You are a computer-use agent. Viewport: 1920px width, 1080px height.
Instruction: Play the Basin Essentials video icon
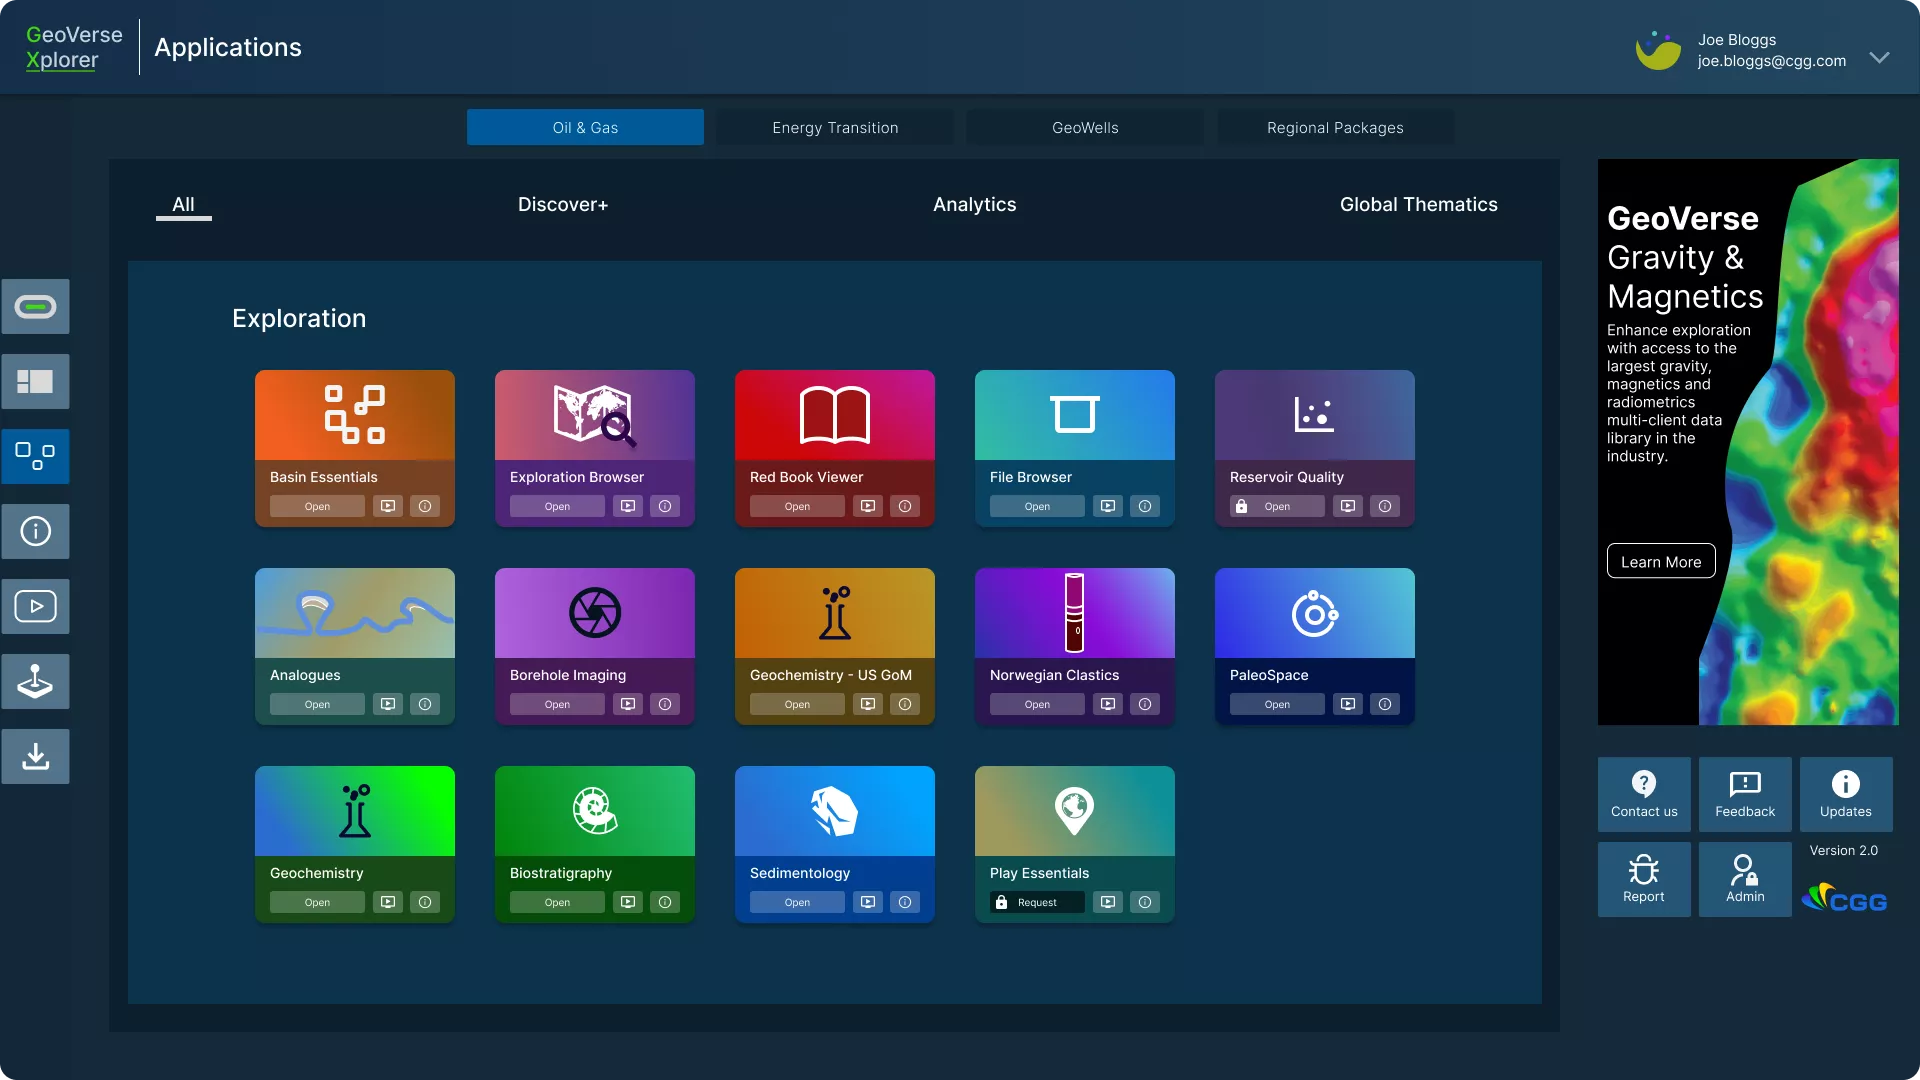(x=388, y=507)
